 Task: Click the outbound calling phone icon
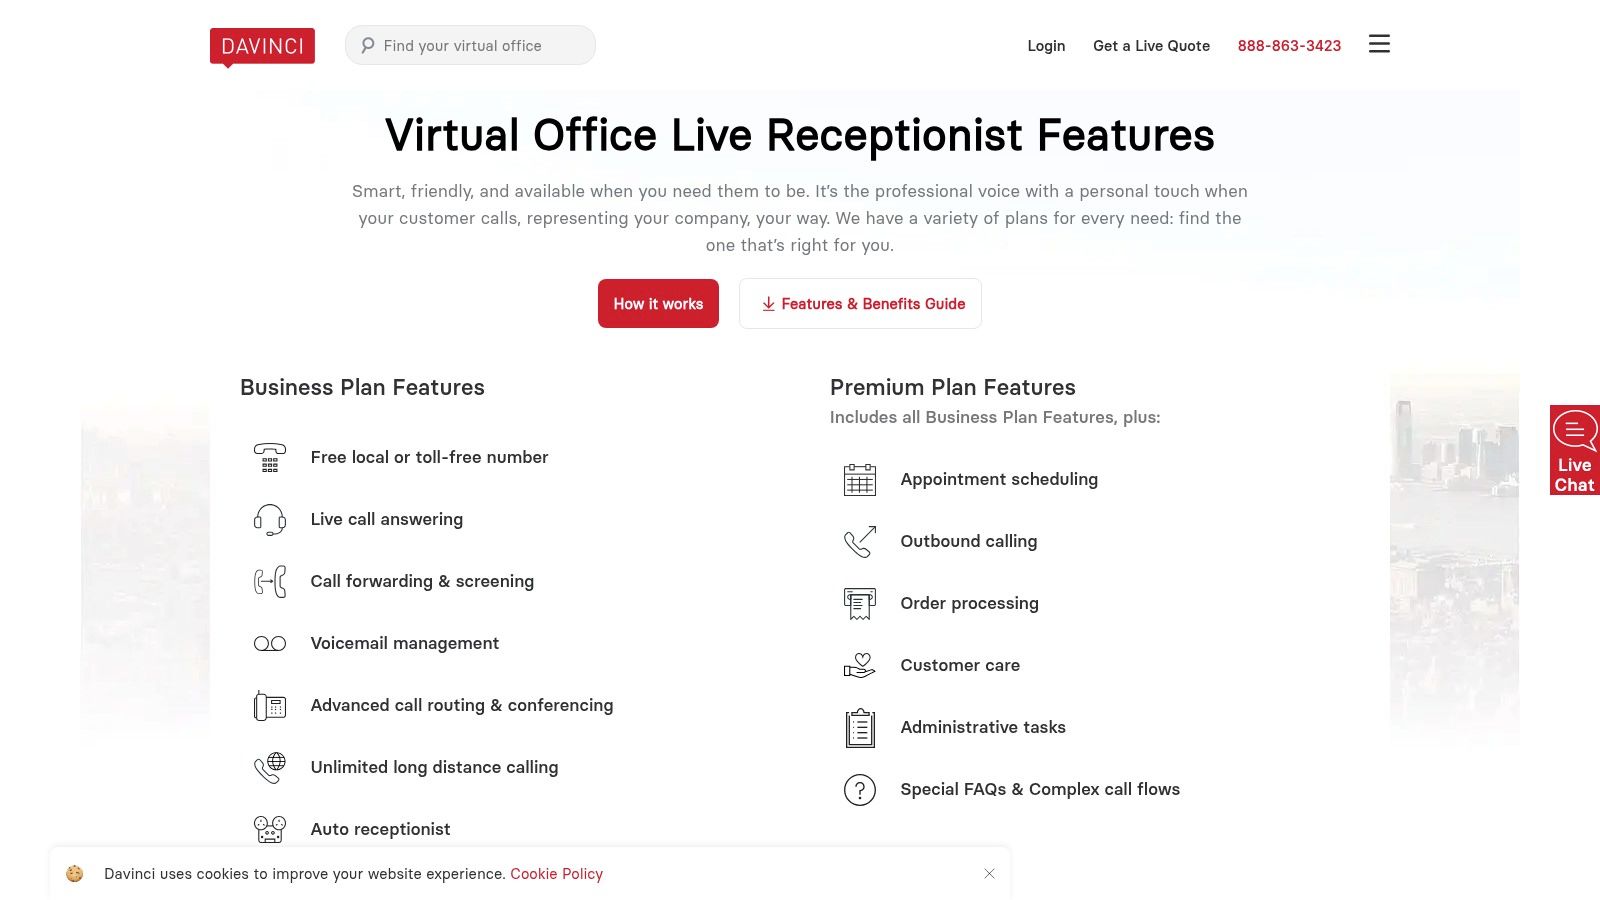[858, 542]
